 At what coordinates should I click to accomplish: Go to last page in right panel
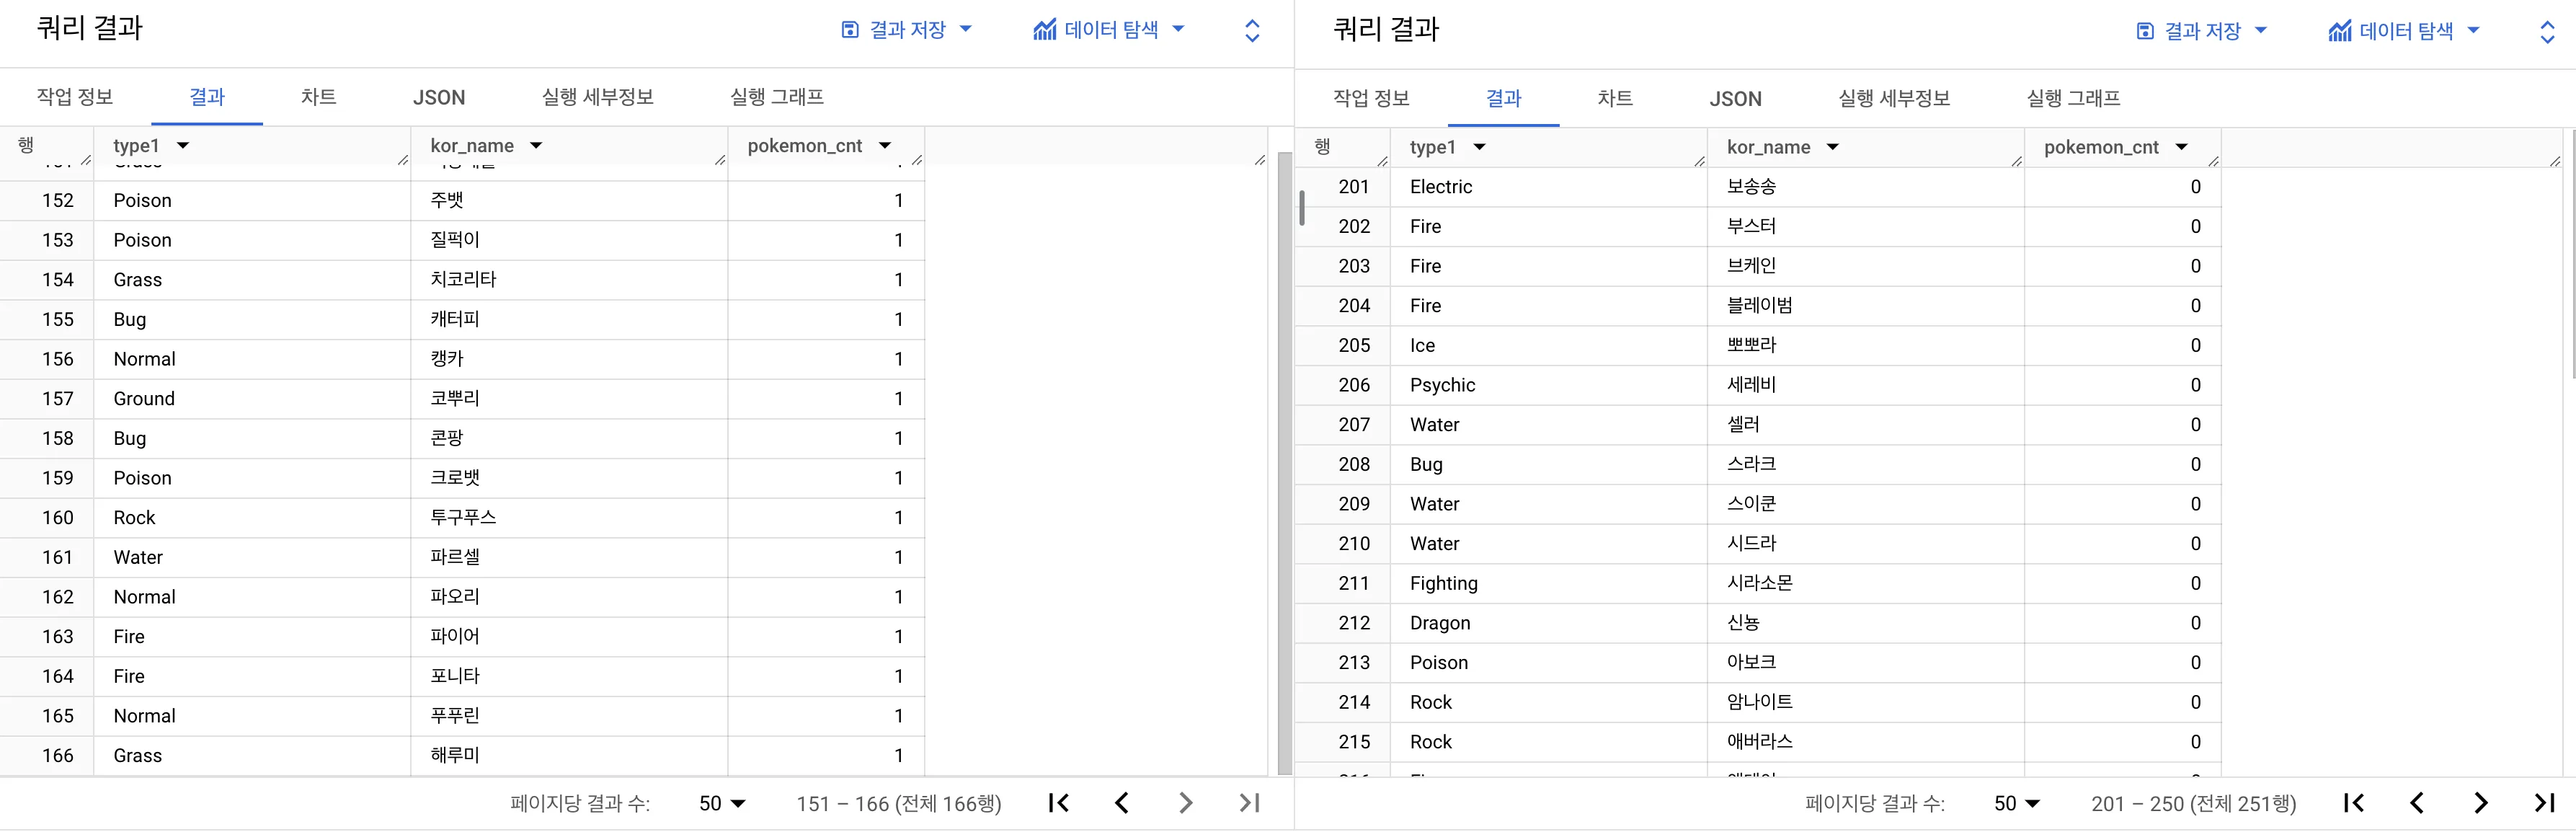tap(2544, 803)
